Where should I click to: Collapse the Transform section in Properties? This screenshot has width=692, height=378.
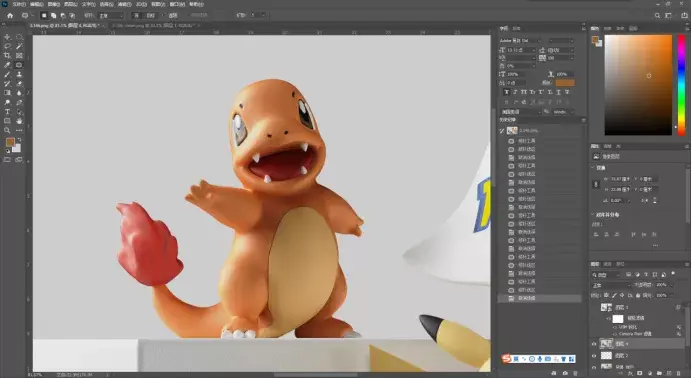pos(593,168)
